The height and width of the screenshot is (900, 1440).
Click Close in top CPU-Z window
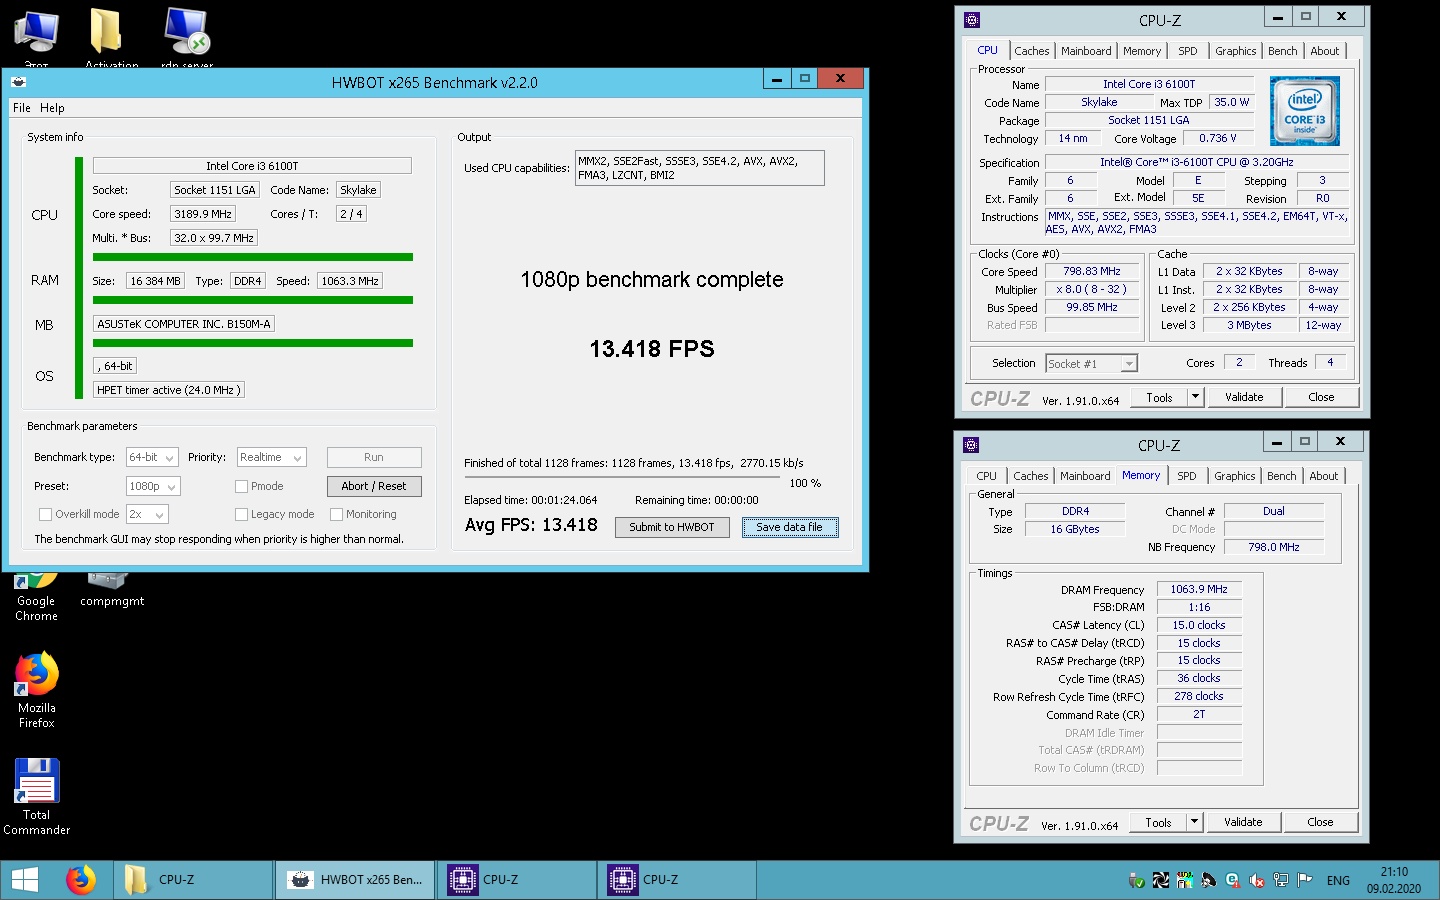pos(1321,397)
